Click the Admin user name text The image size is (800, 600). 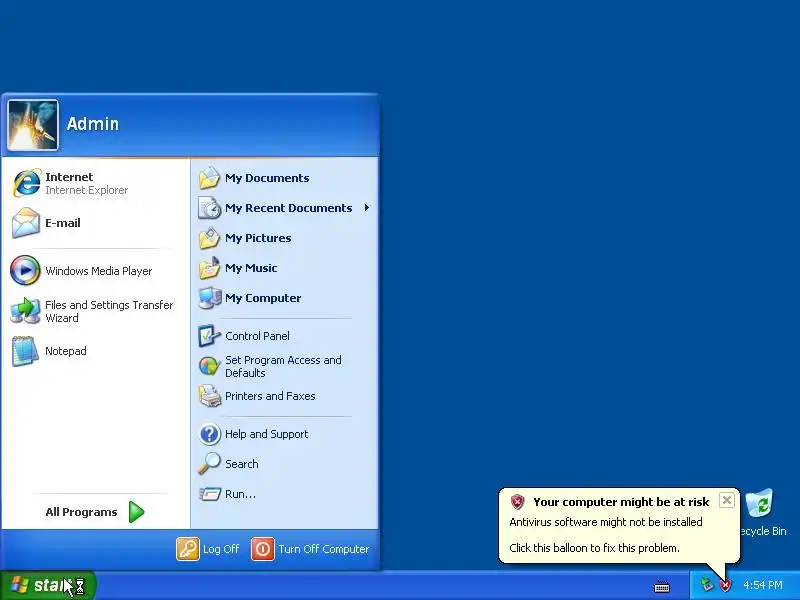(x=93, y=124)
